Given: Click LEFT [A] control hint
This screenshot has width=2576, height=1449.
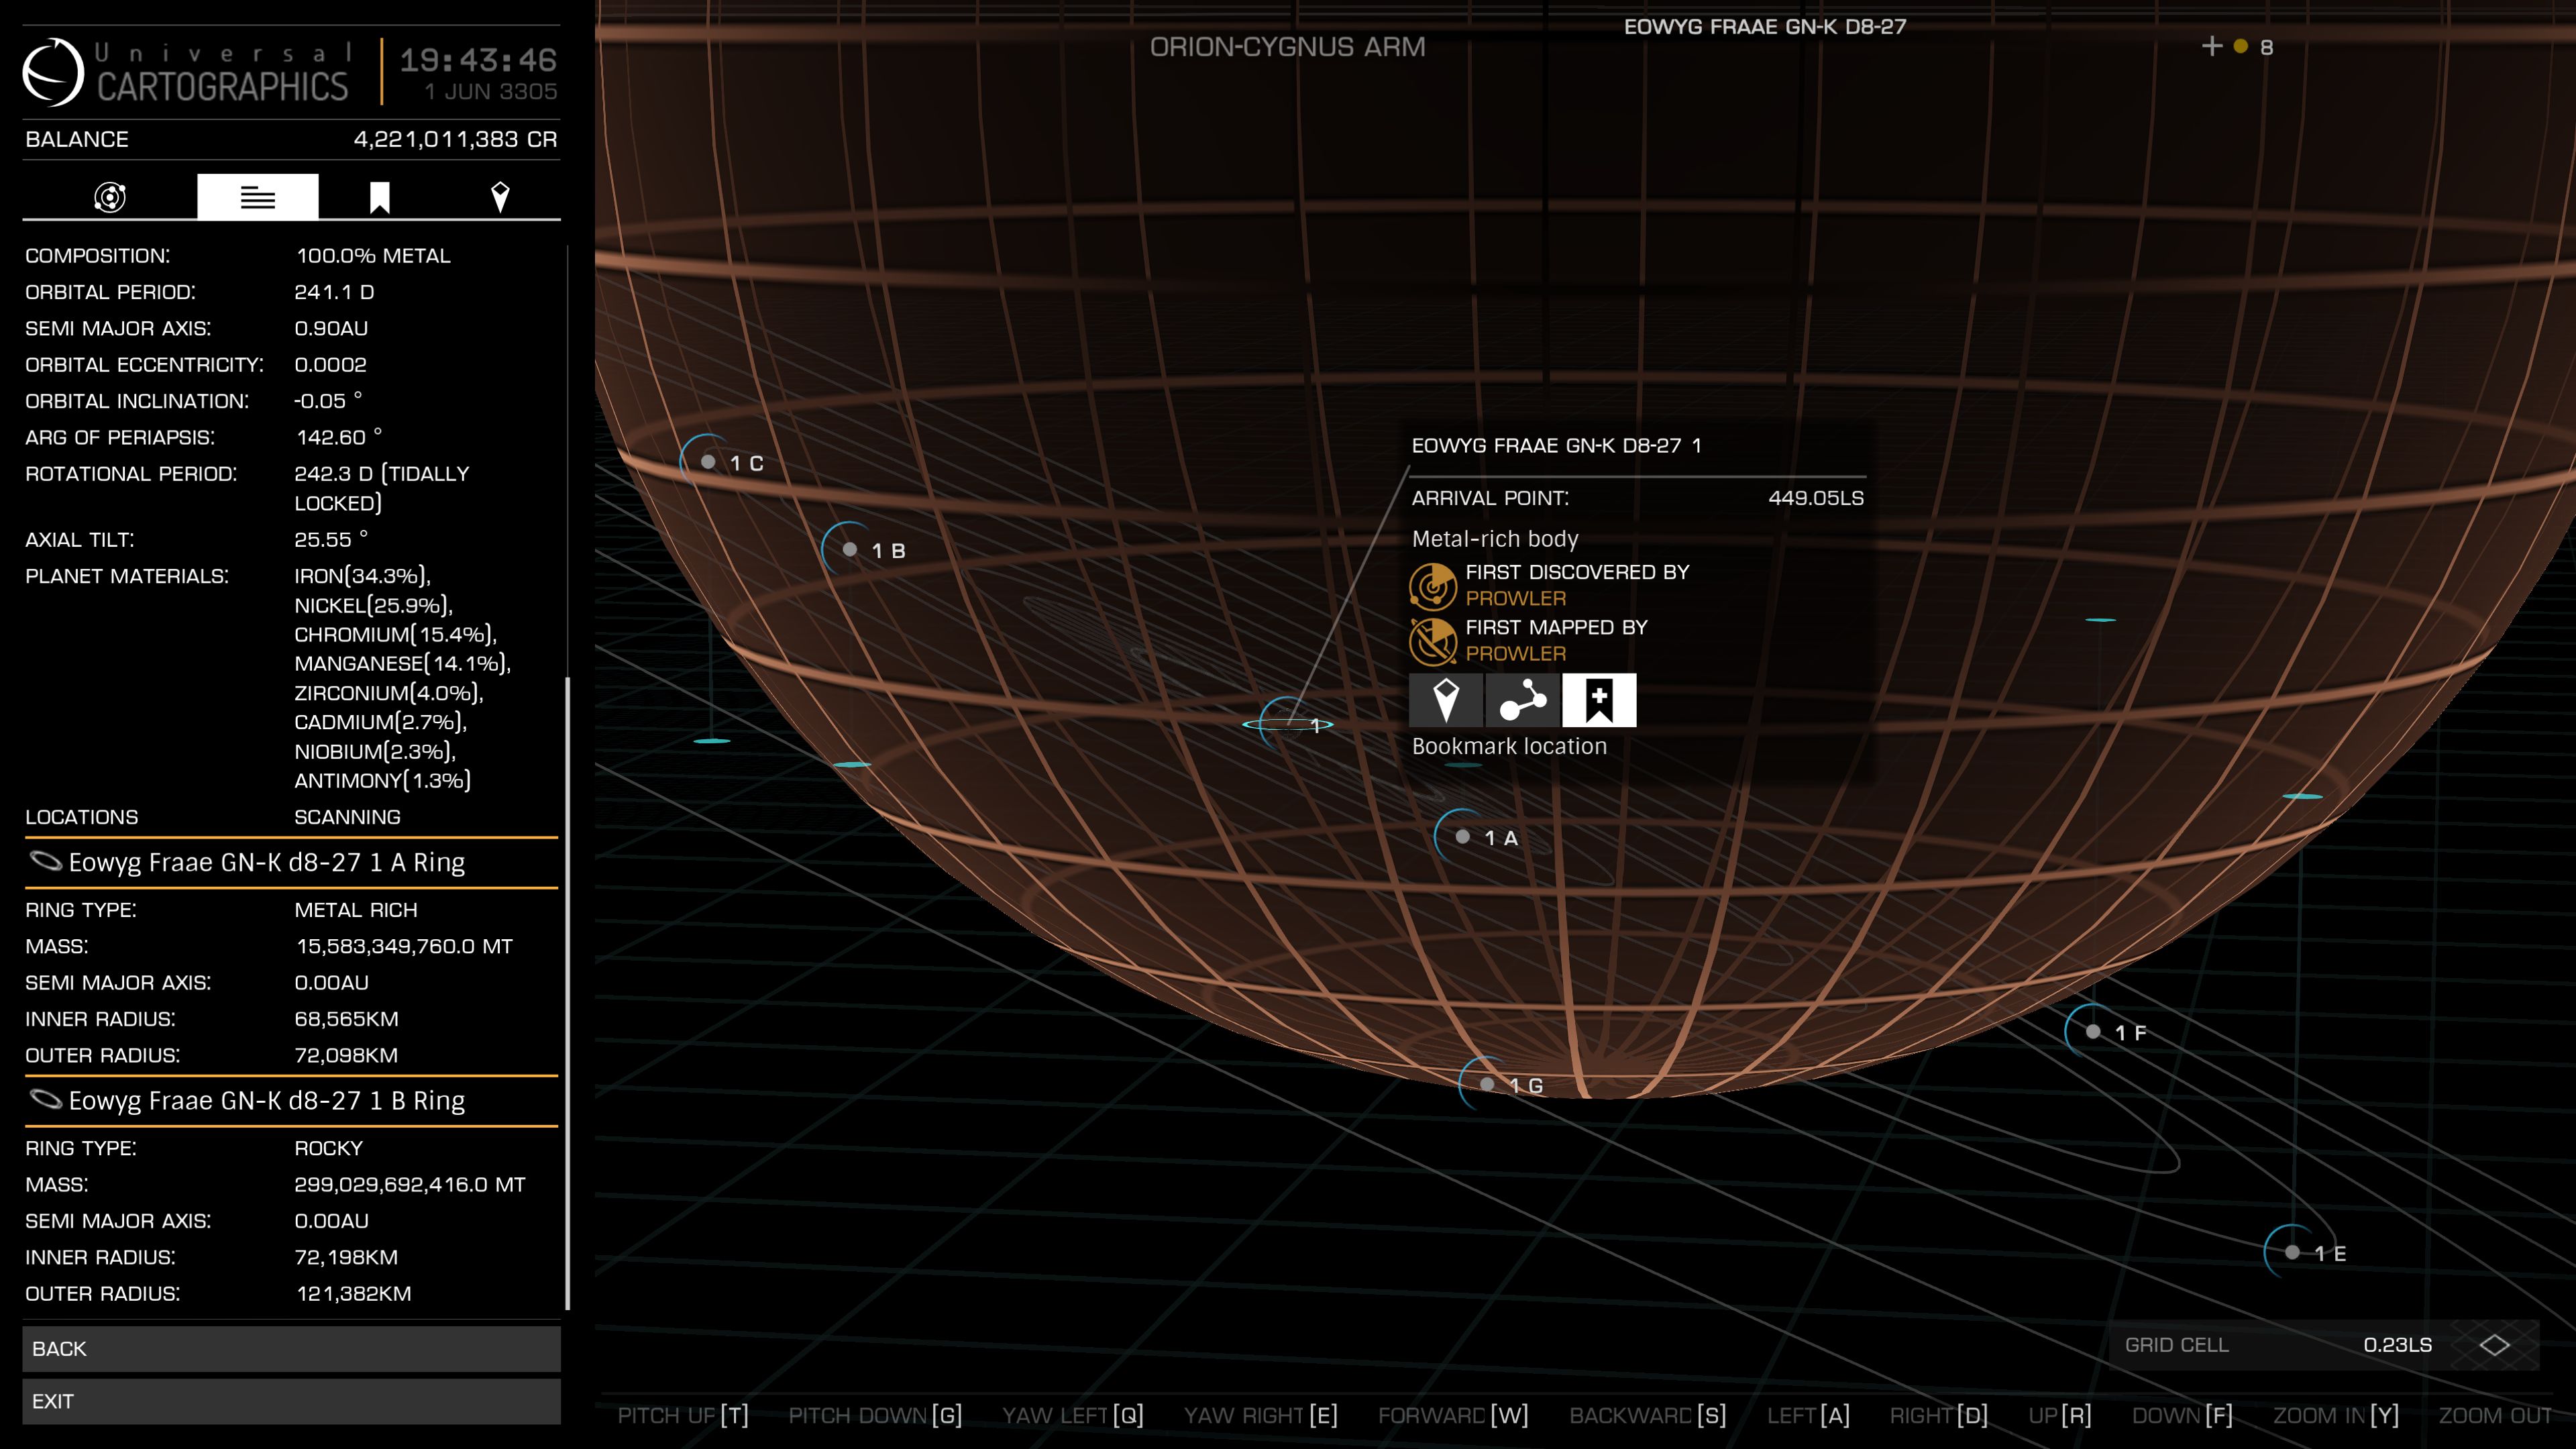Looking at the screenshot, I should [1808, 1415].
